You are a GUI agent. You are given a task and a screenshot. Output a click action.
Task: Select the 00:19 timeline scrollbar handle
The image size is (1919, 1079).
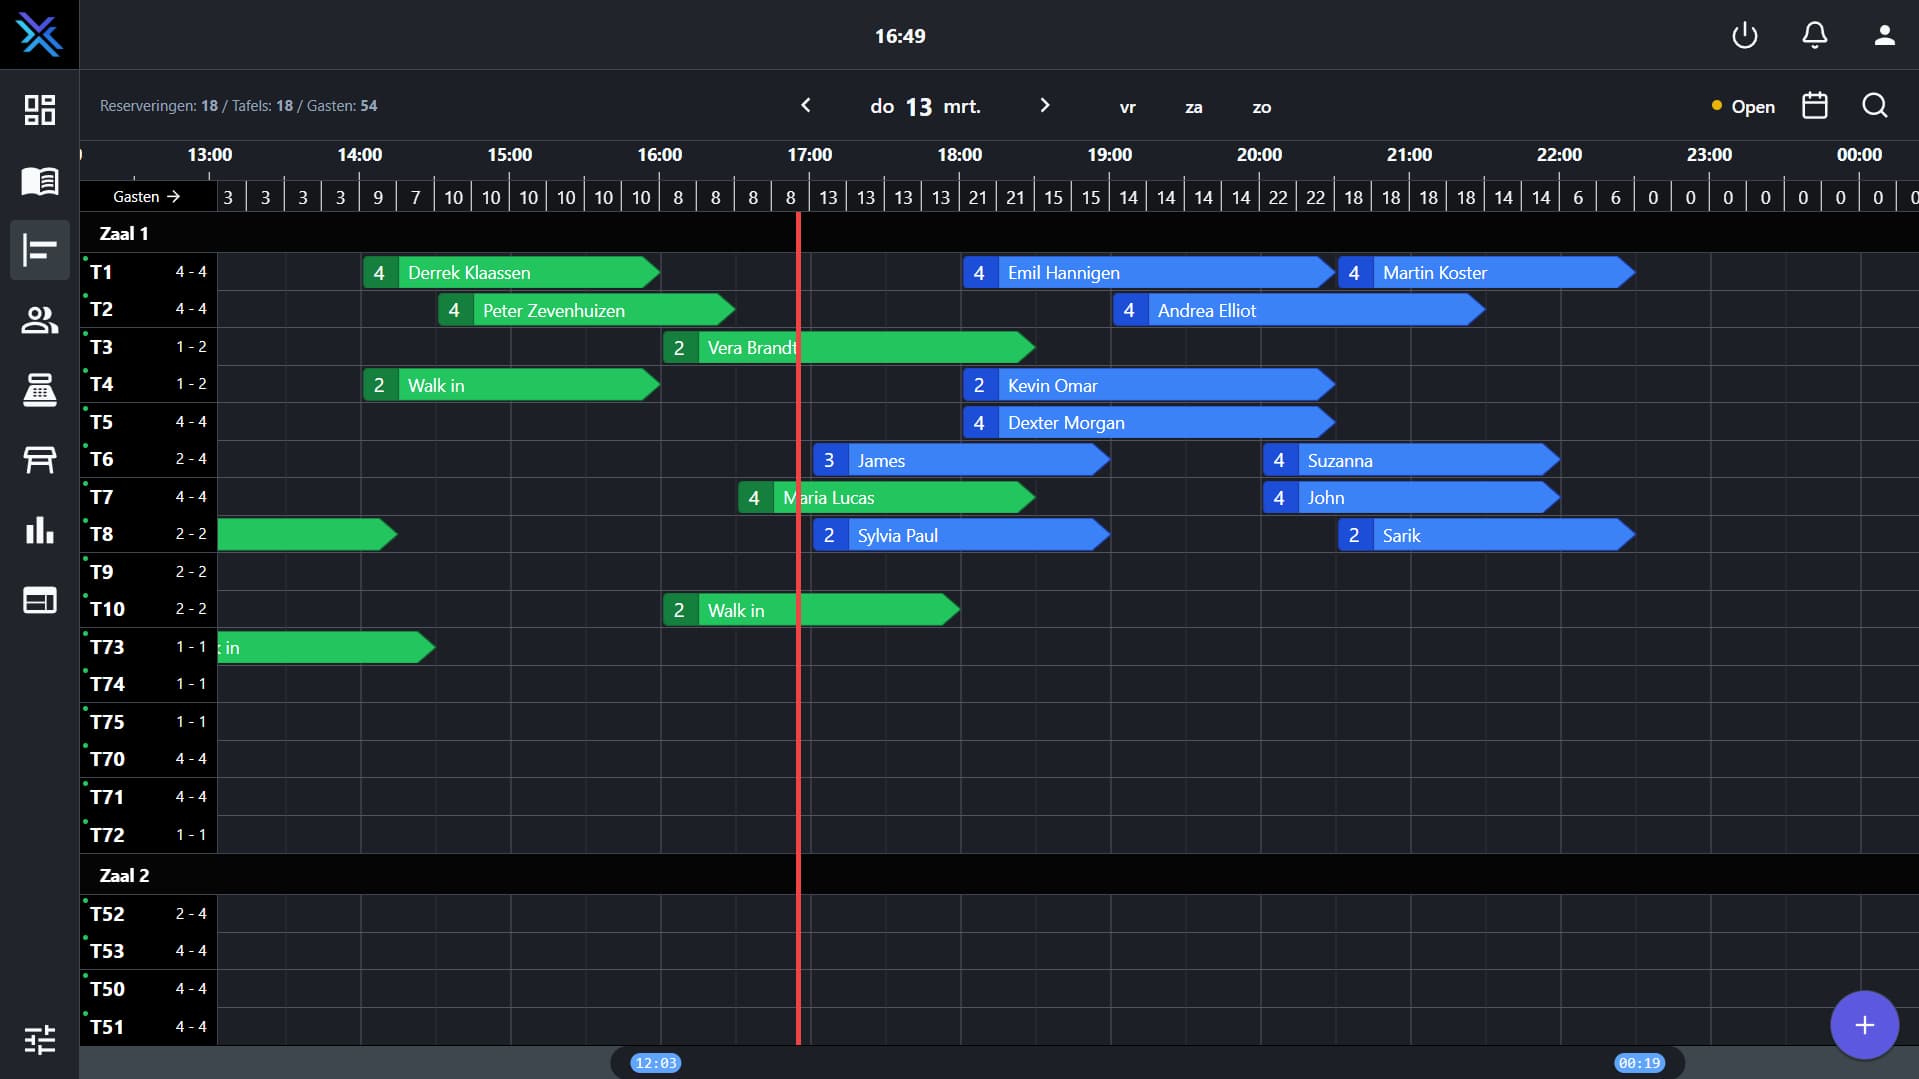pyautogui.click(x=1639, y=1063)
